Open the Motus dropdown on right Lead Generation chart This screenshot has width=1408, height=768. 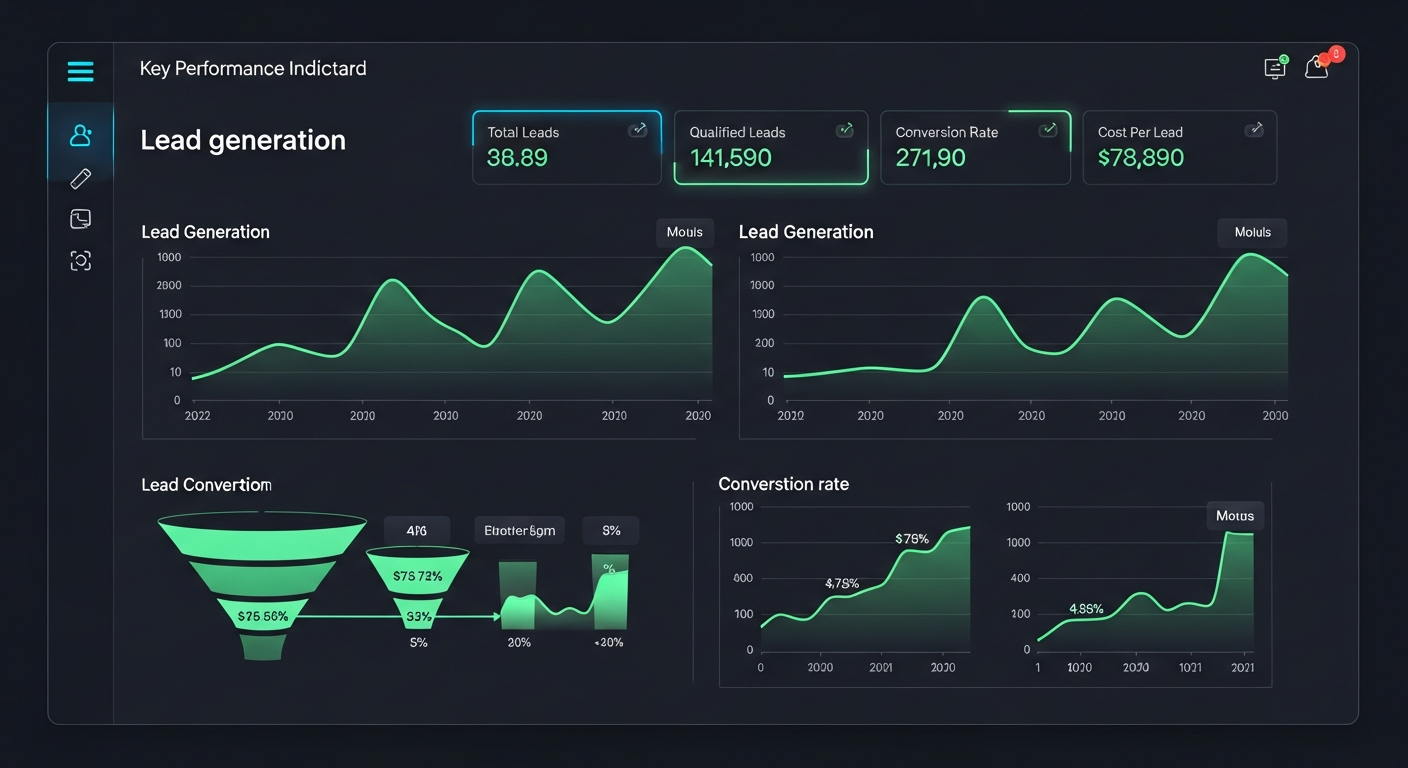click(1251, 232)
